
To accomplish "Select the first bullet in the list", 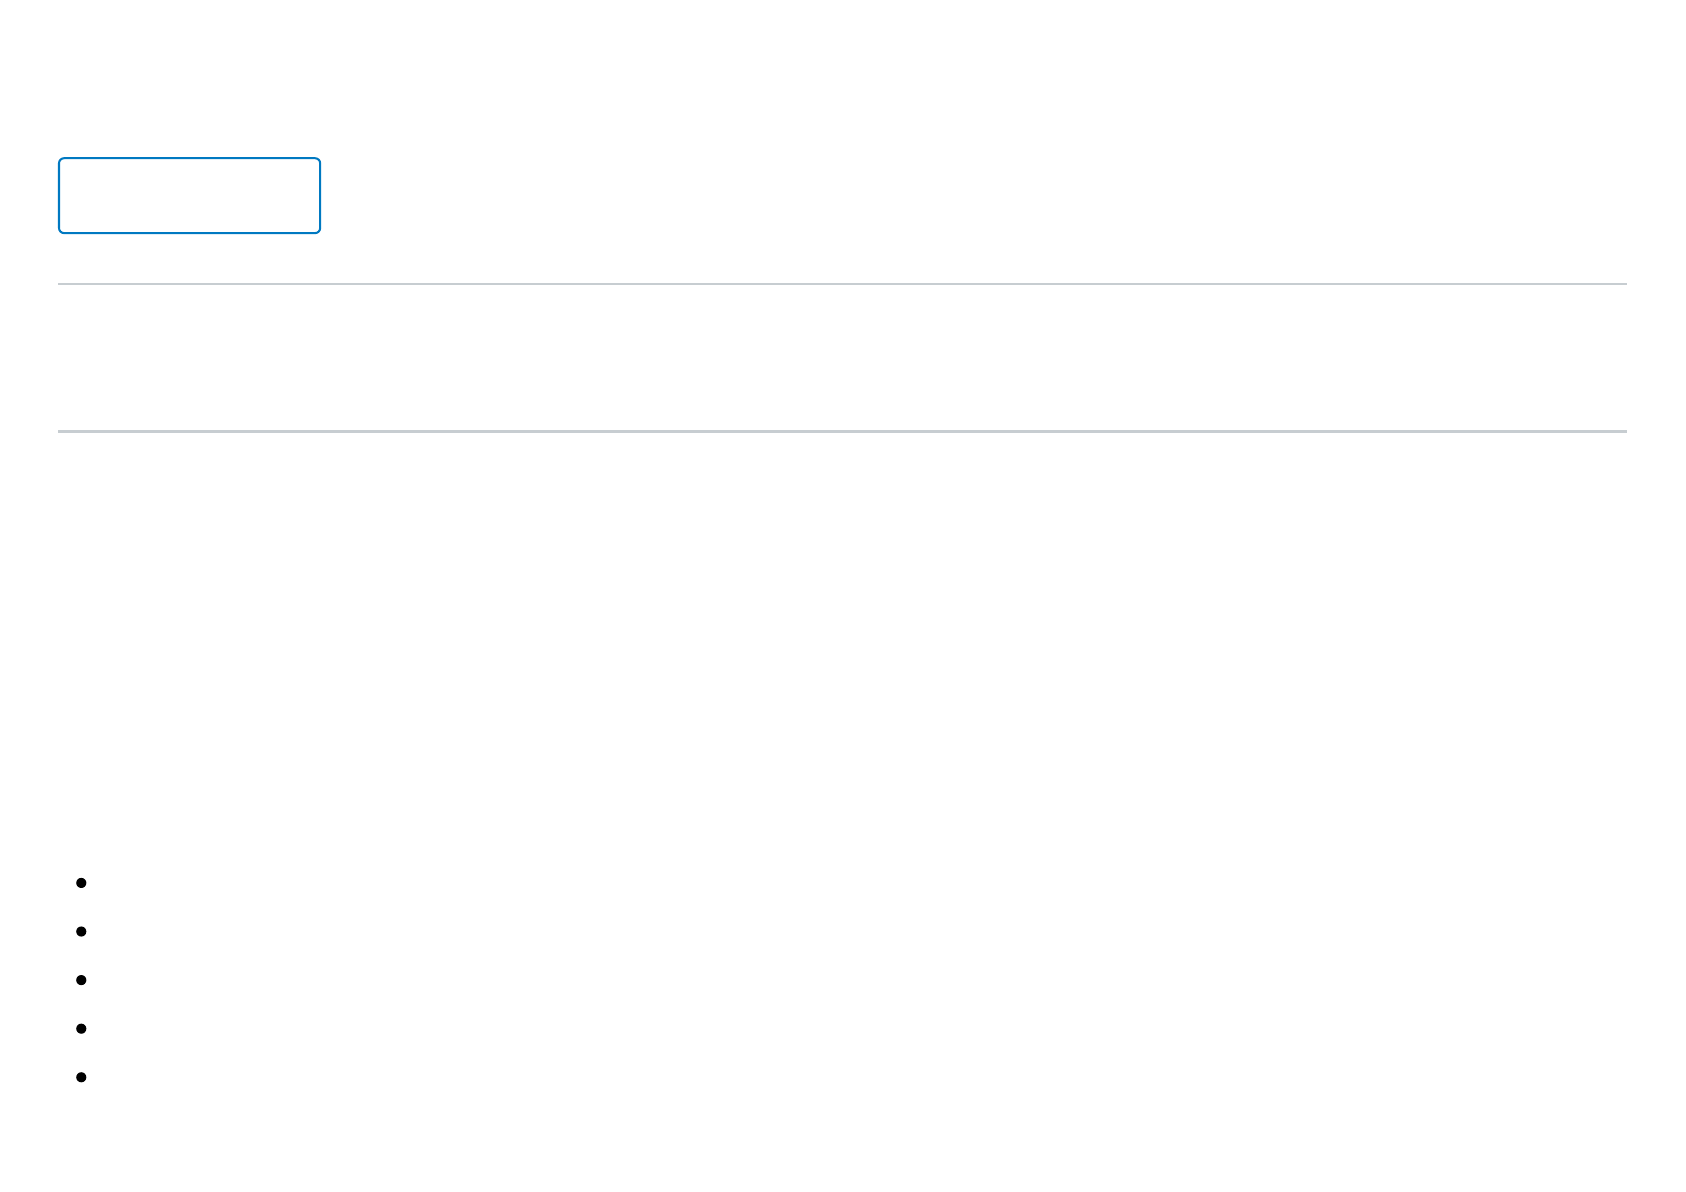I will (x=82, y=883).
